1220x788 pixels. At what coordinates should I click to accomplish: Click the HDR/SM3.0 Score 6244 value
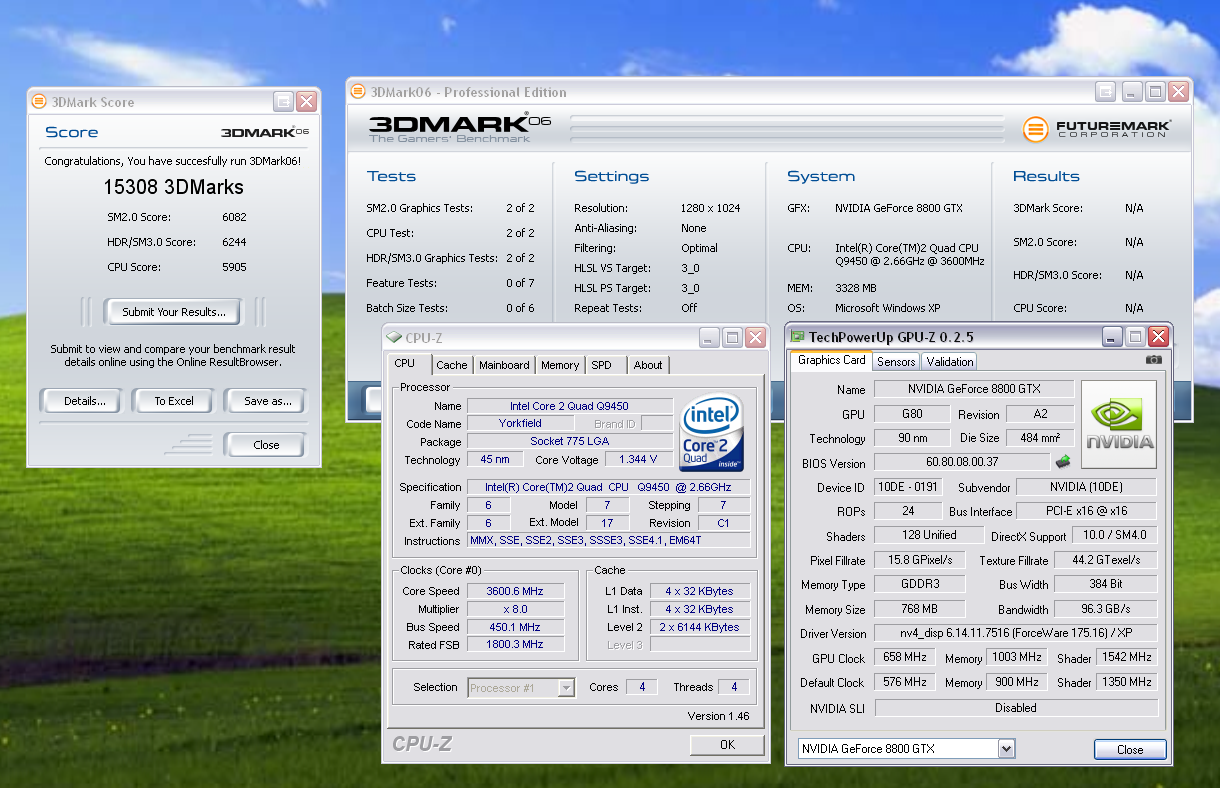click(x=234, y=242)
